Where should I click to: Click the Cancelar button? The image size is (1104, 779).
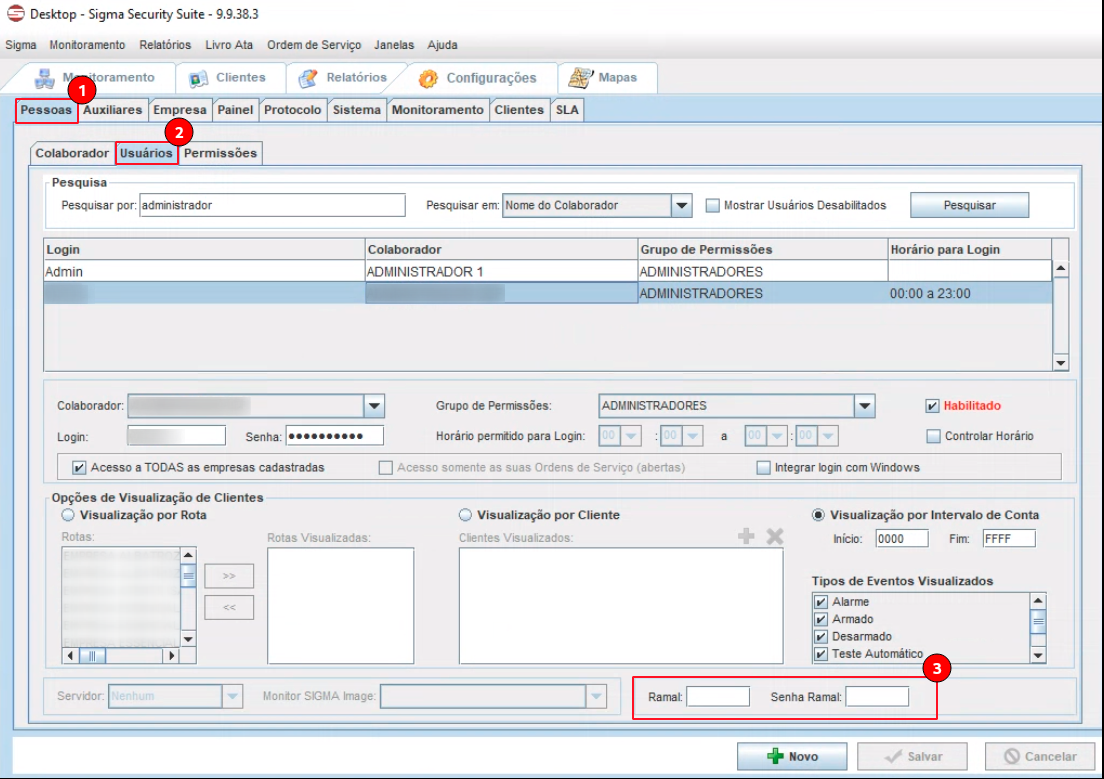[x=1040, y=756]
